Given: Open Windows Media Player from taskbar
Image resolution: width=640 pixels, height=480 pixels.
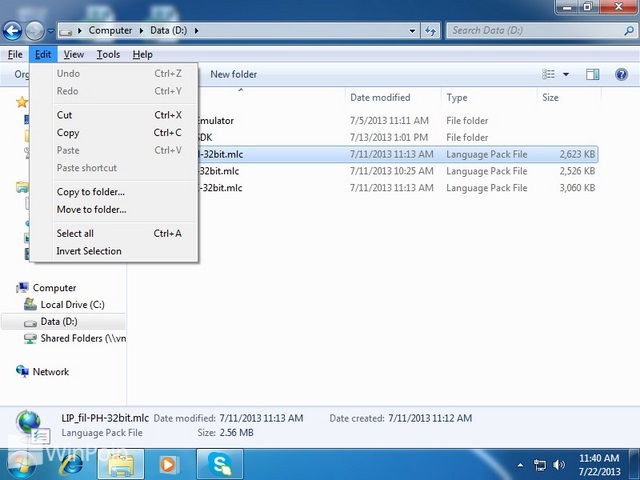Looking at the screenshot, I should click(168, 464).
